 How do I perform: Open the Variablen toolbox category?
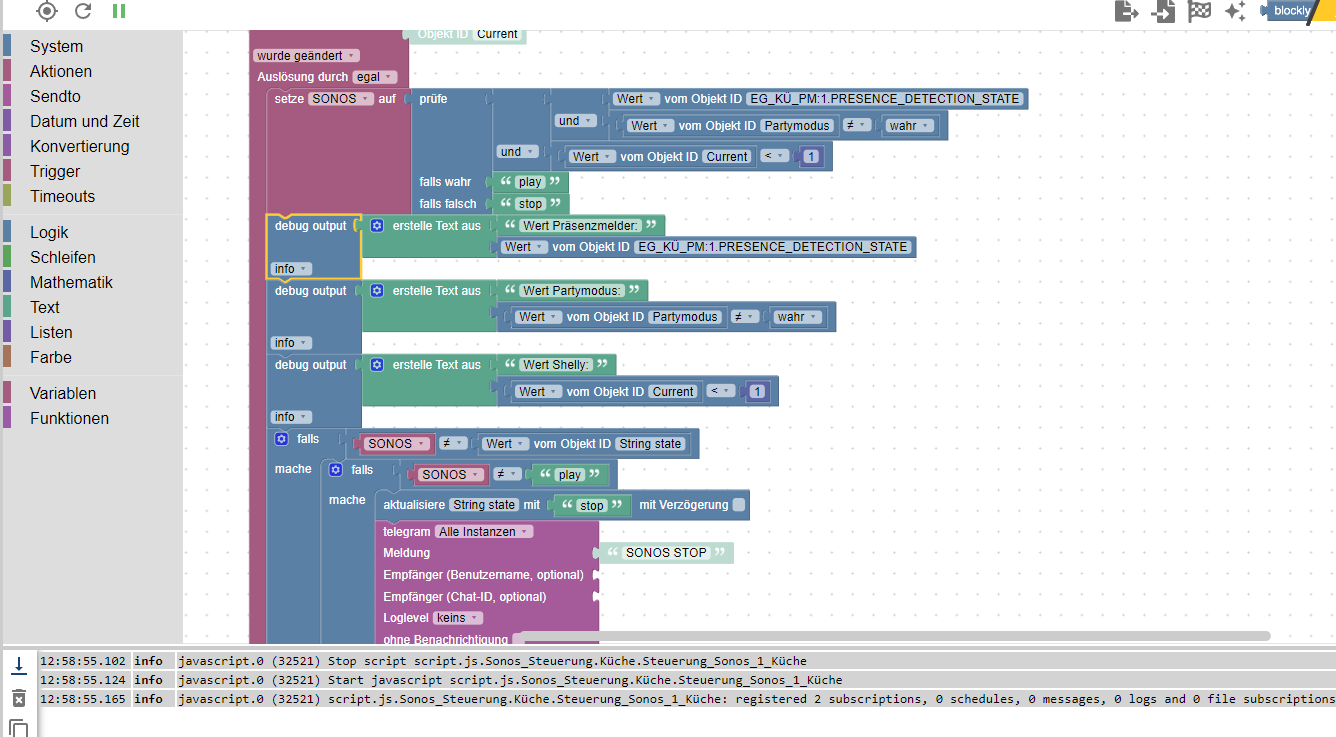point(62,393)
